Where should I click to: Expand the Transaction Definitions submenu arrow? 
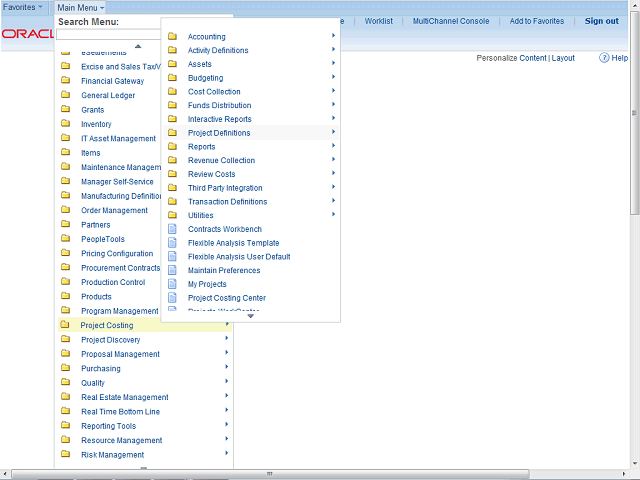pyautogui.click(x=333, y=200)
